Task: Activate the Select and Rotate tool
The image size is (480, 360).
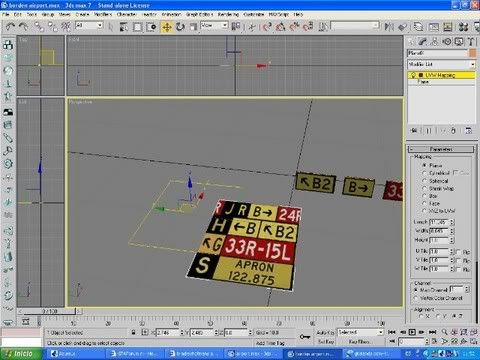Action: click(x=180, y=27)
